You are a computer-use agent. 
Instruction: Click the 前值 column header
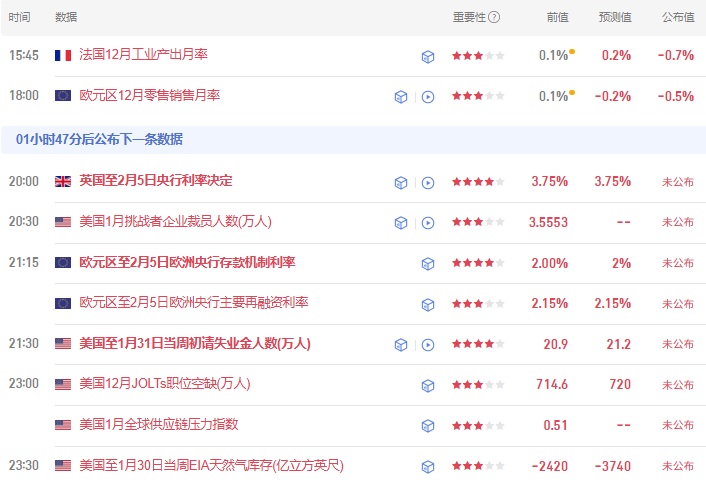pyautogui.click(x=557, y=17)
